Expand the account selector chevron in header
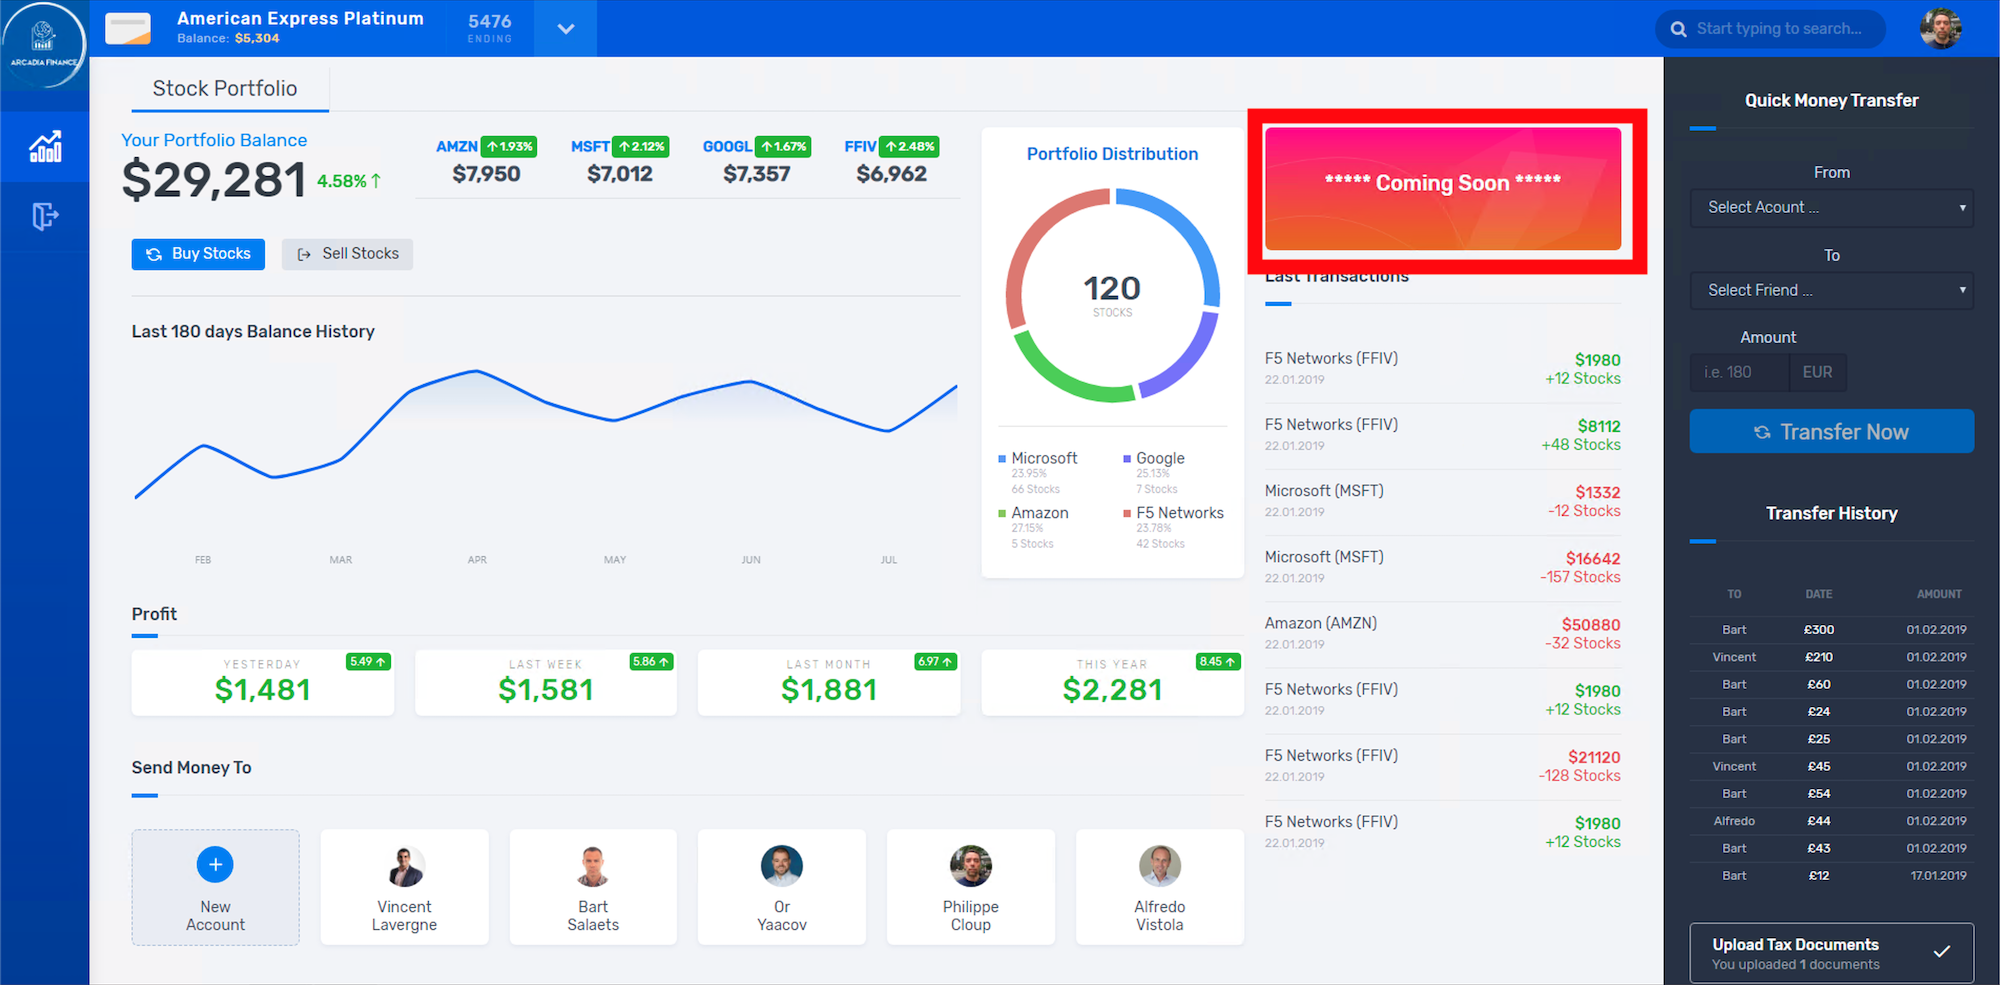 pos(566,29)
